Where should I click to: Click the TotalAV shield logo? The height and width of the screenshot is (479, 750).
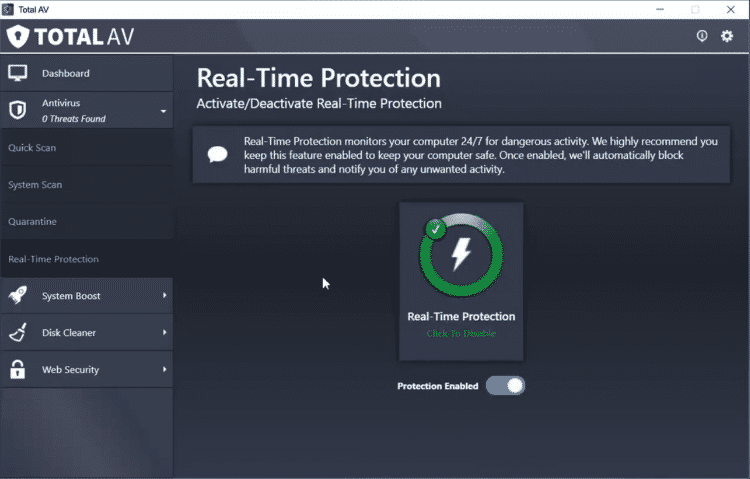tap(18, 37)
